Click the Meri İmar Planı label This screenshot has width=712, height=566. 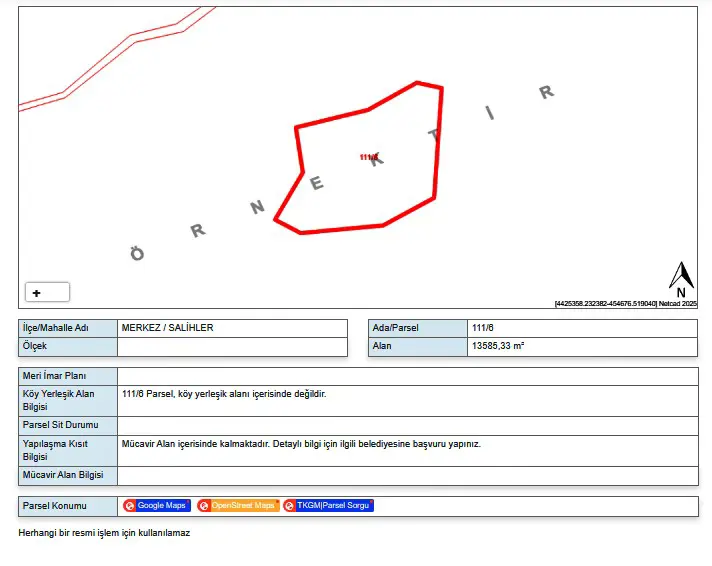pyautogui.click(x=54, y=376)
